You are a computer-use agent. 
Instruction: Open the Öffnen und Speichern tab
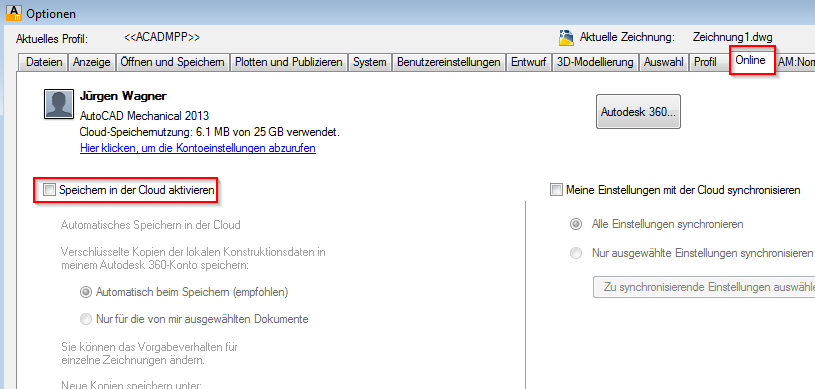173,62
